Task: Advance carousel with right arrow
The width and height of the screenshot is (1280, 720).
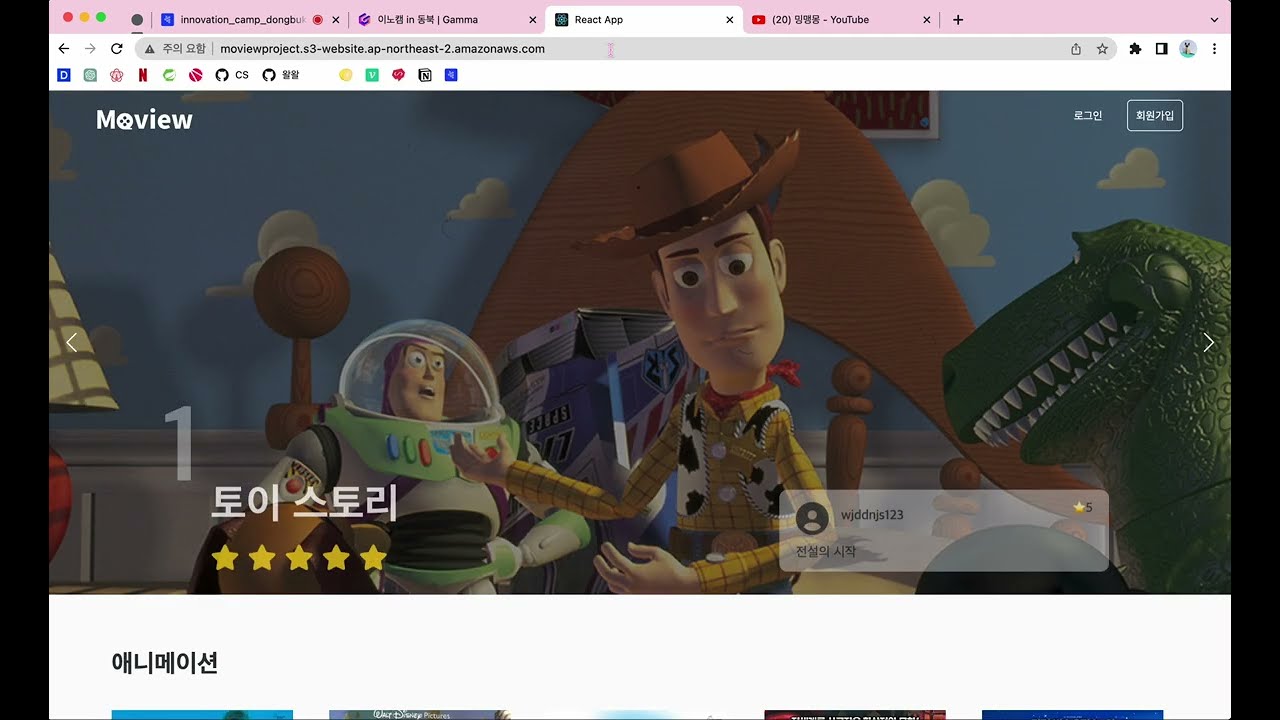Action: coord(1209,342)
